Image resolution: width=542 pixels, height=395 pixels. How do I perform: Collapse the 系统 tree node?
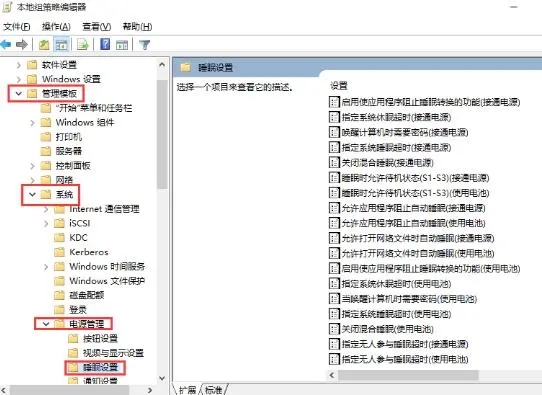(32, 195)
